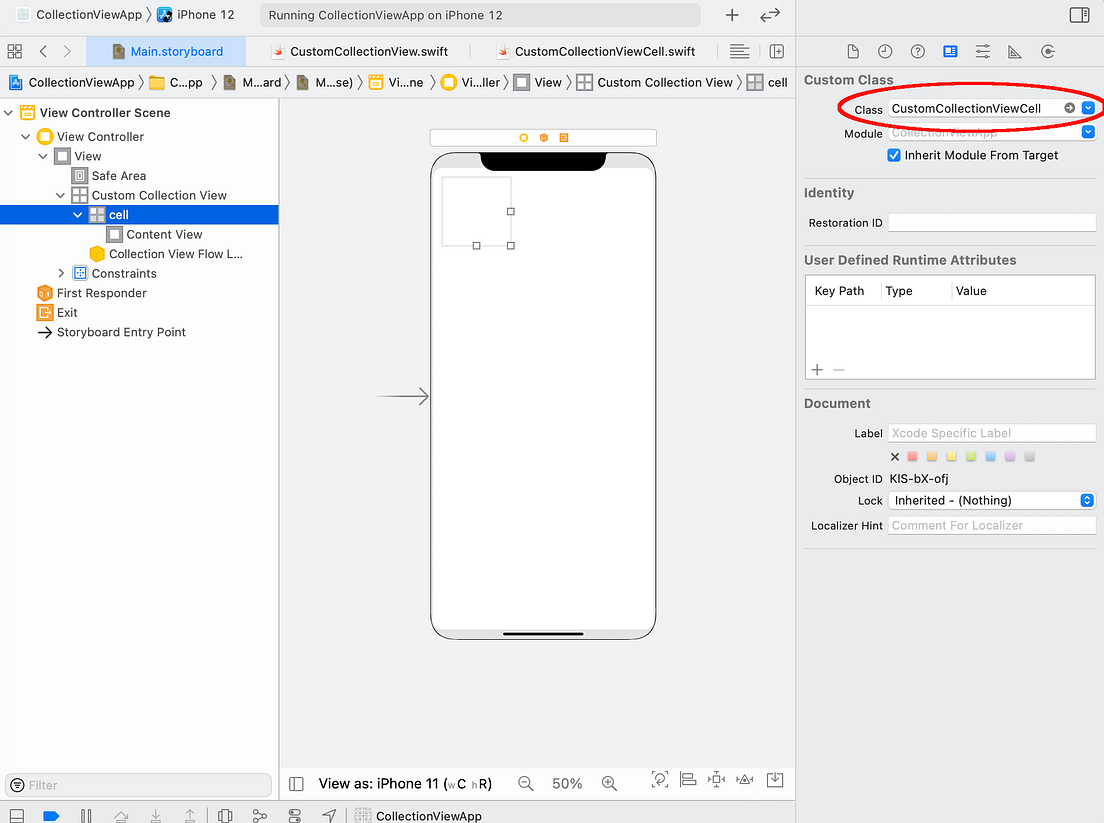
Task: Collapse the cell item in the document outline
Action: (77, 214)
